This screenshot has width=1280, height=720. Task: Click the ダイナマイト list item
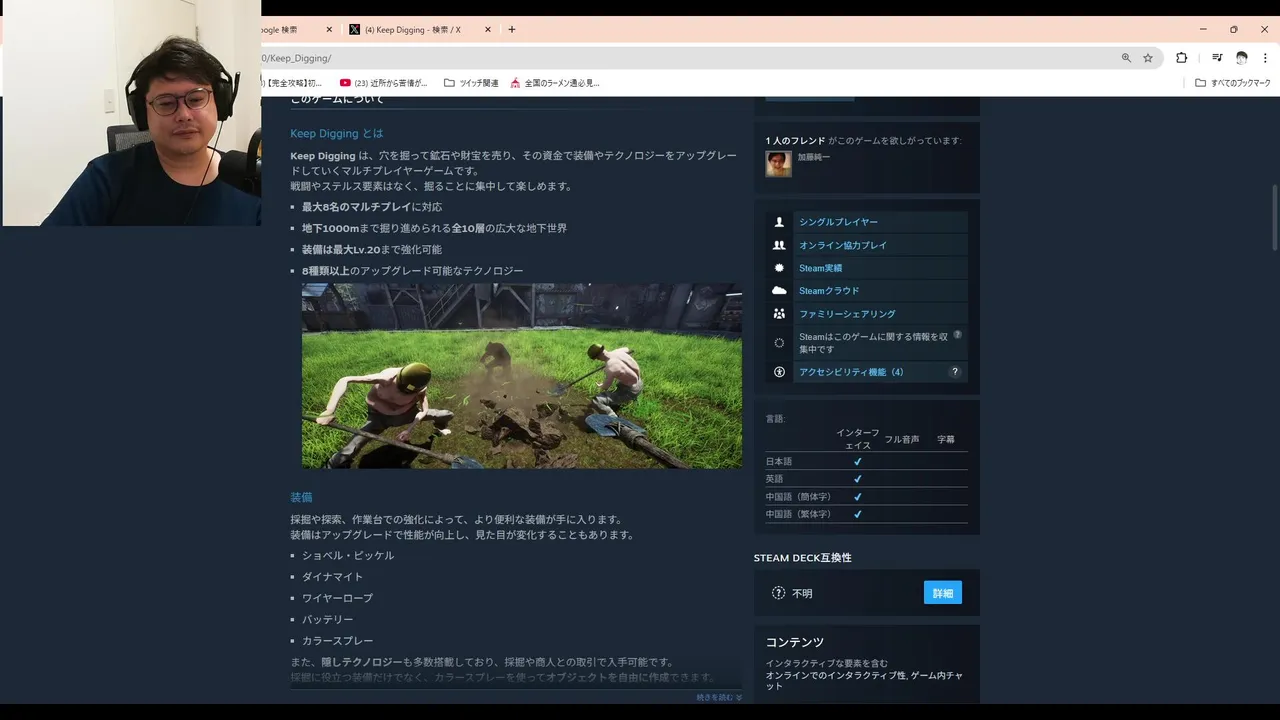(x=333, y=577)
